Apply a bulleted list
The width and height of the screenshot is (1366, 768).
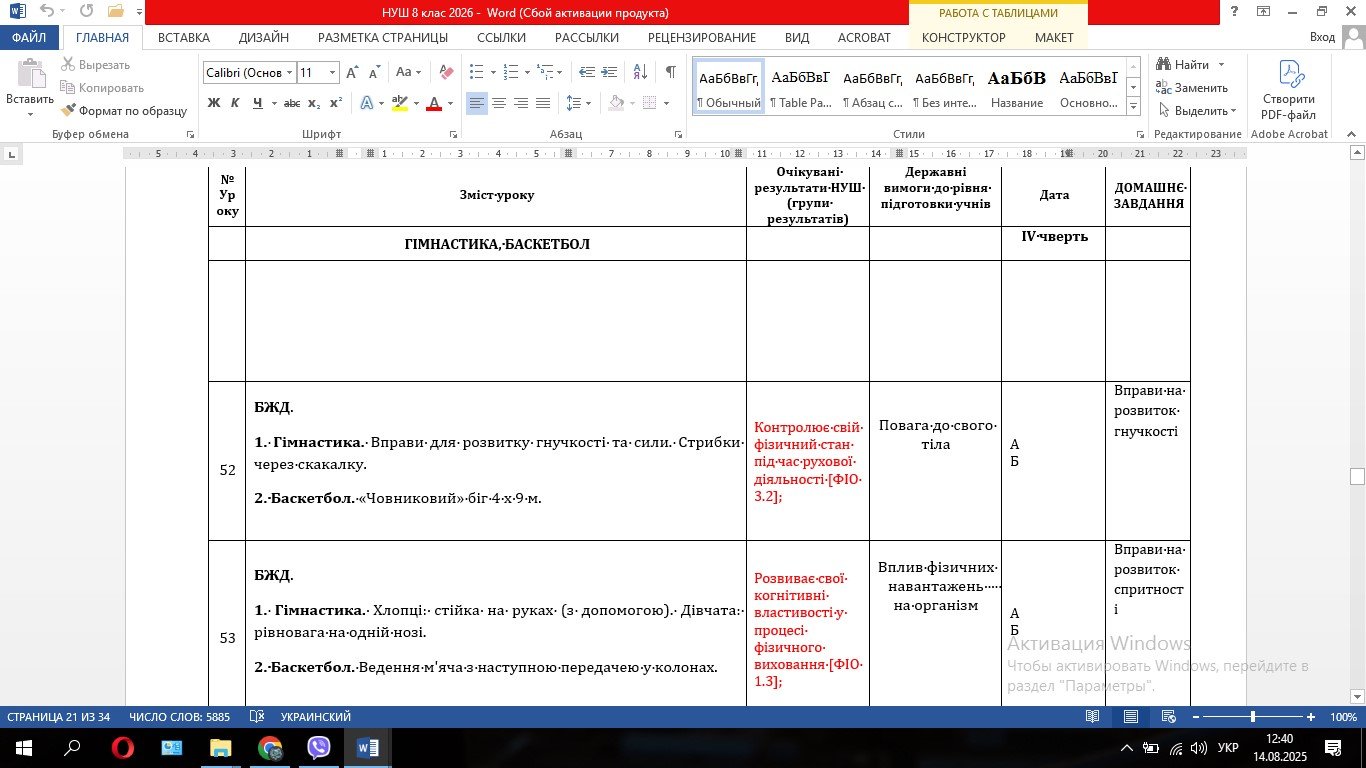click(x=477, y=73)
